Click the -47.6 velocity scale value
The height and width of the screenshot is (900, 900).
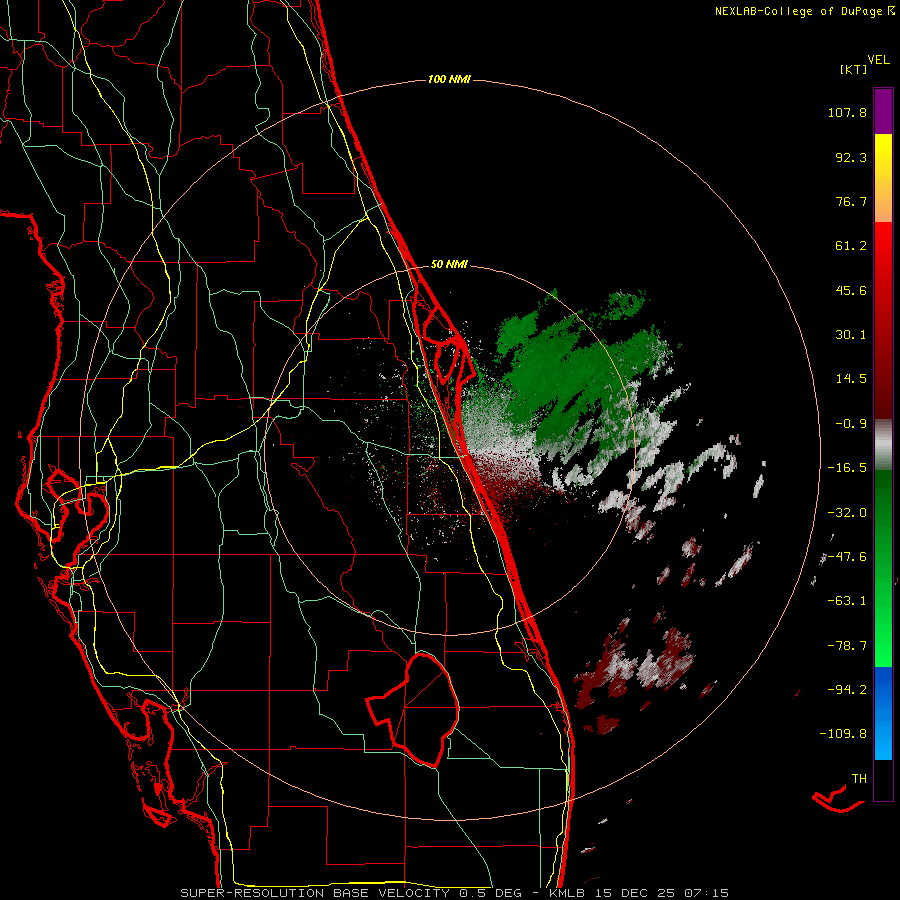tap(847, 557)
